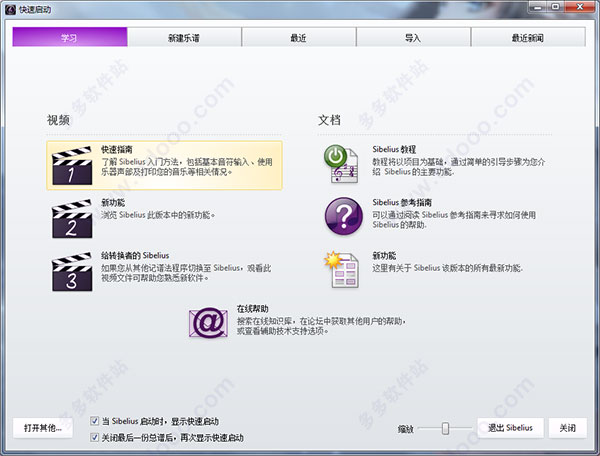Switch to the 导入 tab
Viewport: 600px width, 456px height.
(x=413, y=37)
